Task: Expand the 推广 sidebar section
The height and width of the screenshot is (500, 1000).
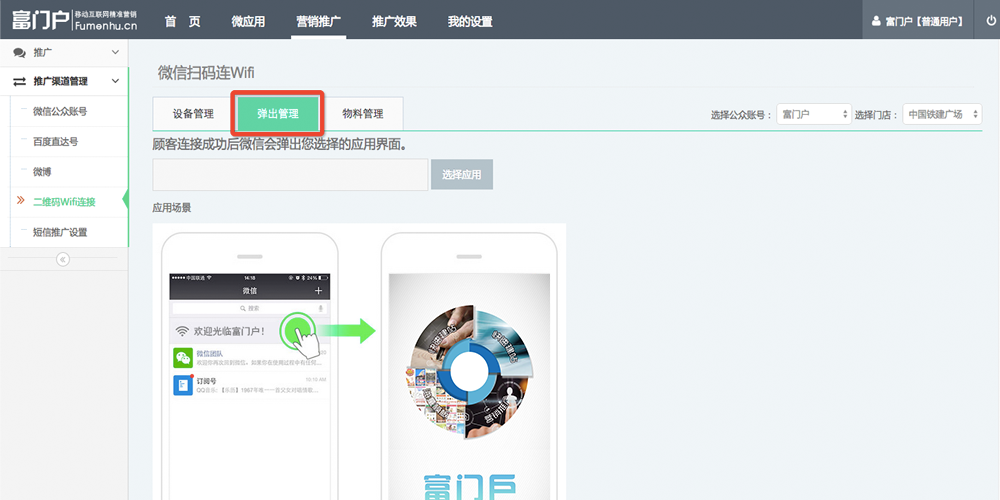Action: (115, 52)
